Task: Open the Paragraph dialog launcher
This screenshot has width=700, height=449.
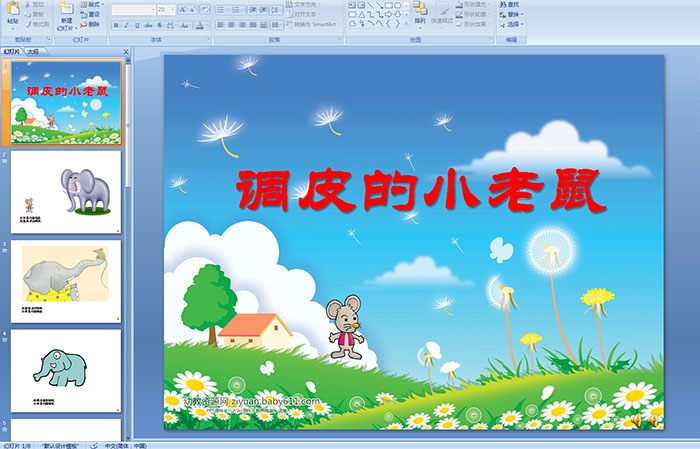Action: tap(340, 39)
